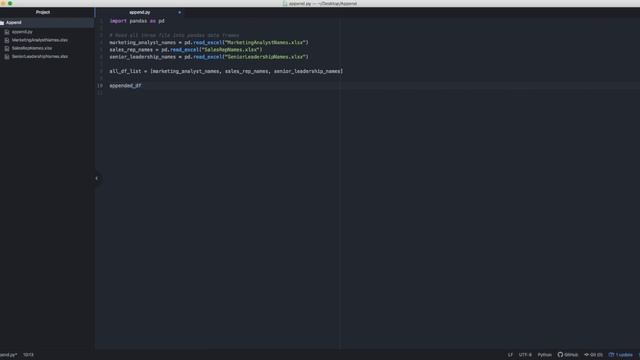Change UTF-8 encoding in status bar
Image resolution: width=640 pixels, height=360 pixels.
(525, 355)
